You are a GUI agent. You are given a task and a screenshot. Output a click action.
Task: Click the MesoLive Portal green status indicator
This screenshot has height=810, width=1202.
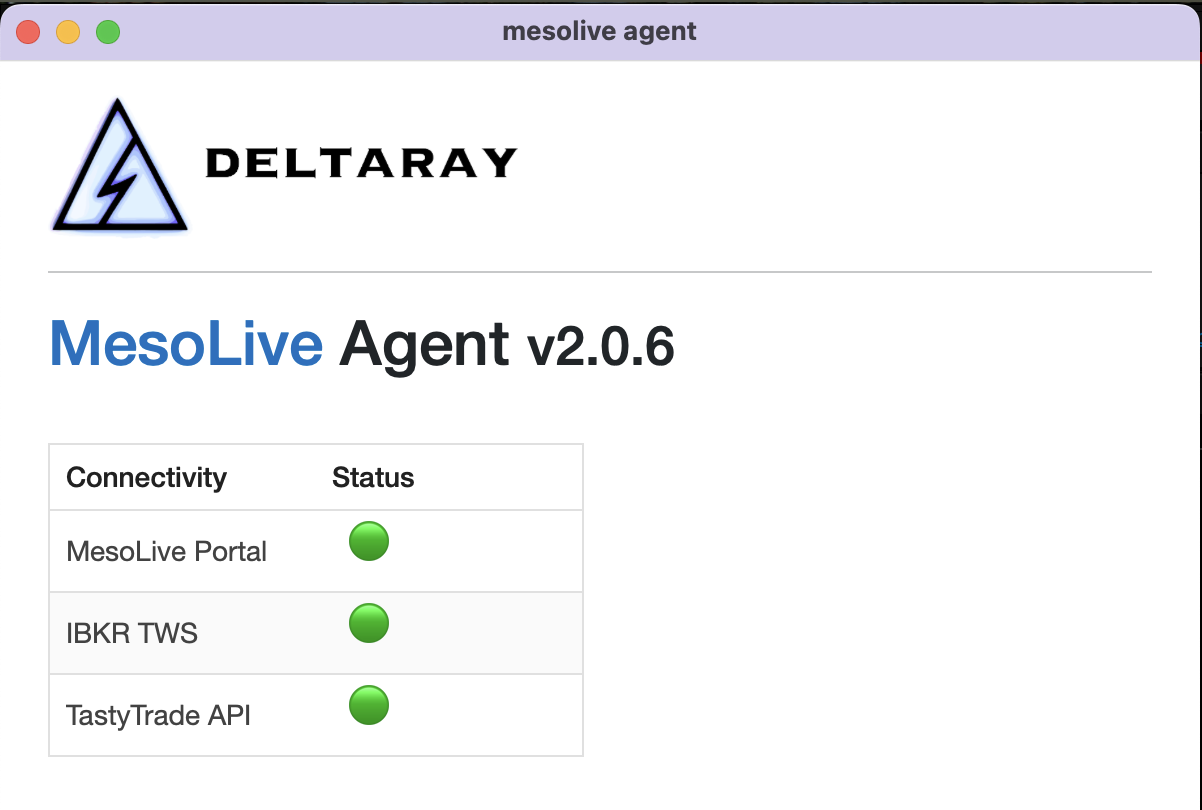pyautogui.click(x=368, y=541)
